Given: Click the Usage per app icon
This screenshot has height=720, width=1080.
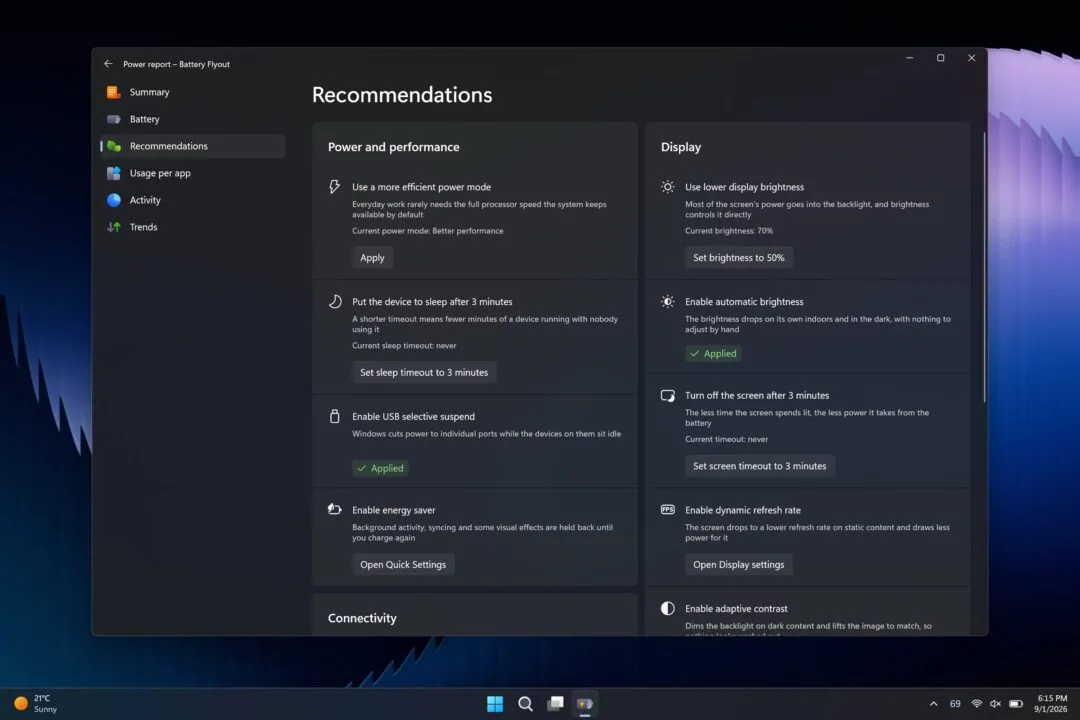Looking at the screenshot, I should pyautogui.click(x=114, y=173).
